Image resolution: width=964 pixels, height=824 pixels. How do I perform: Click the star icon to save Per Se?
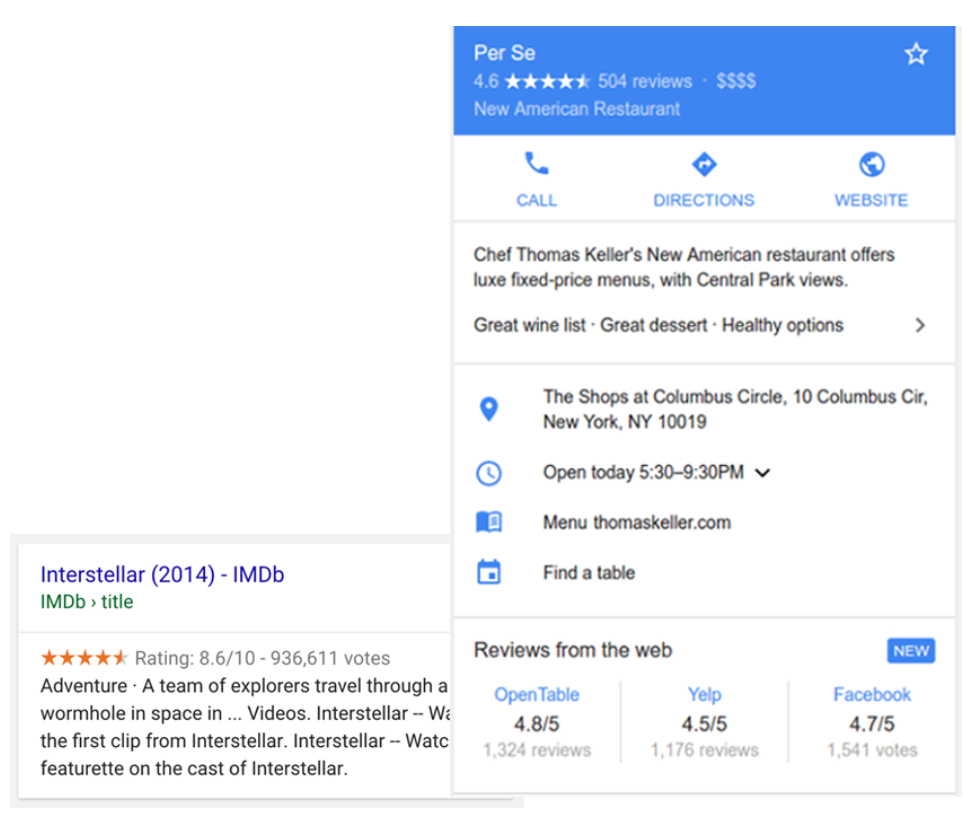tap(916, 54)
